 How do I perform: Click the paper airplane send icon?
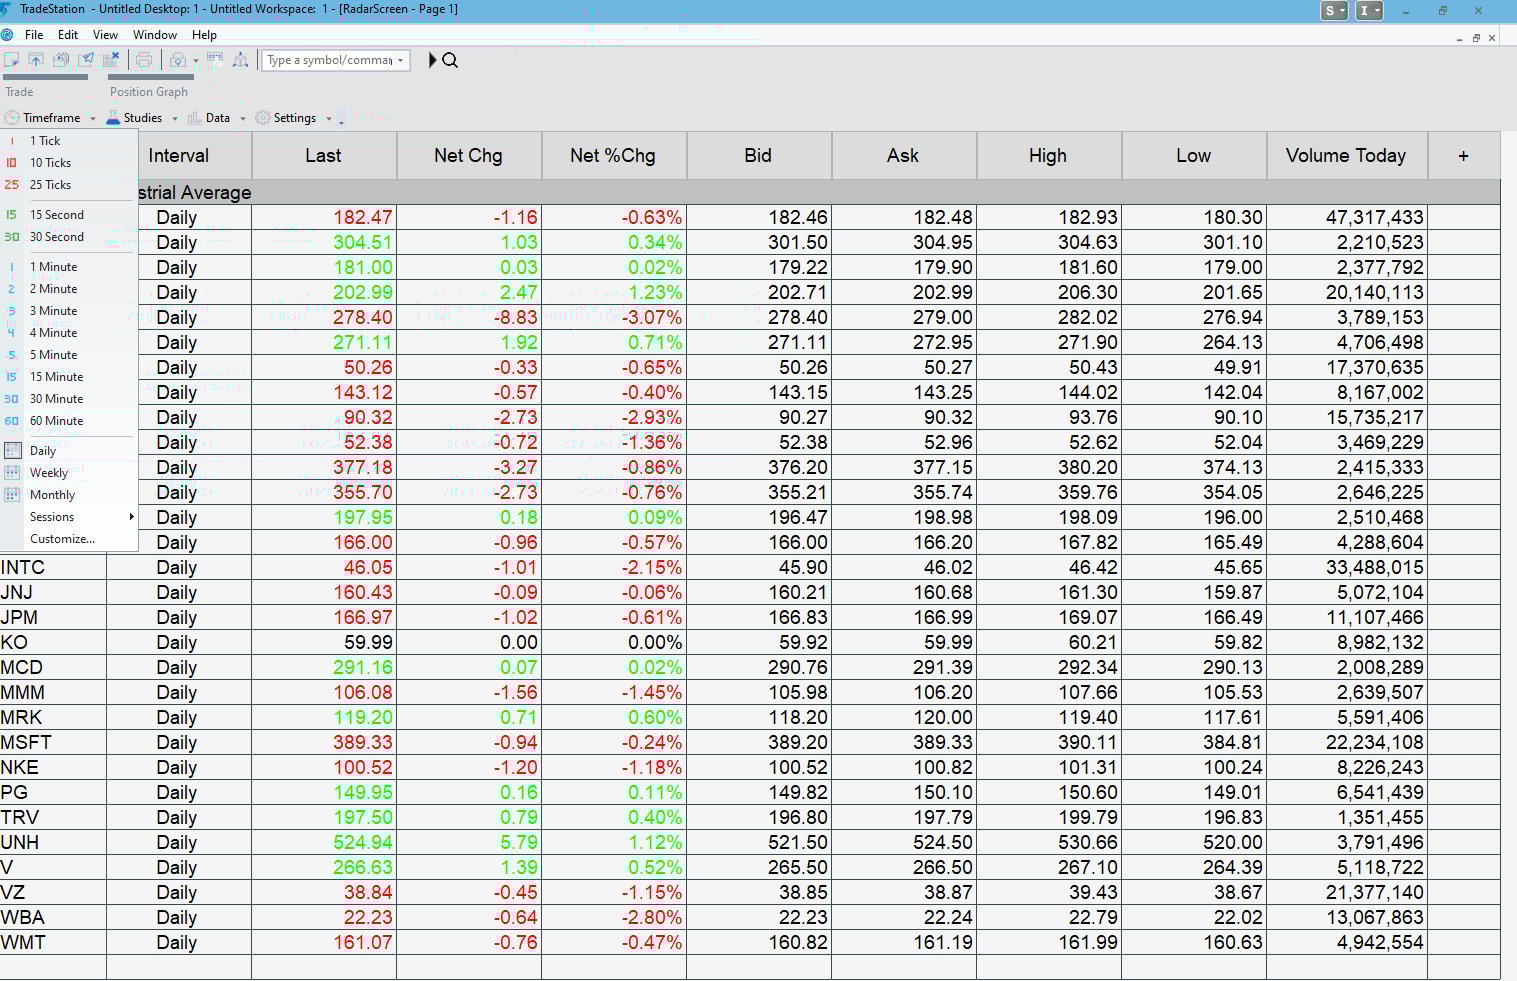pos(87,60)
